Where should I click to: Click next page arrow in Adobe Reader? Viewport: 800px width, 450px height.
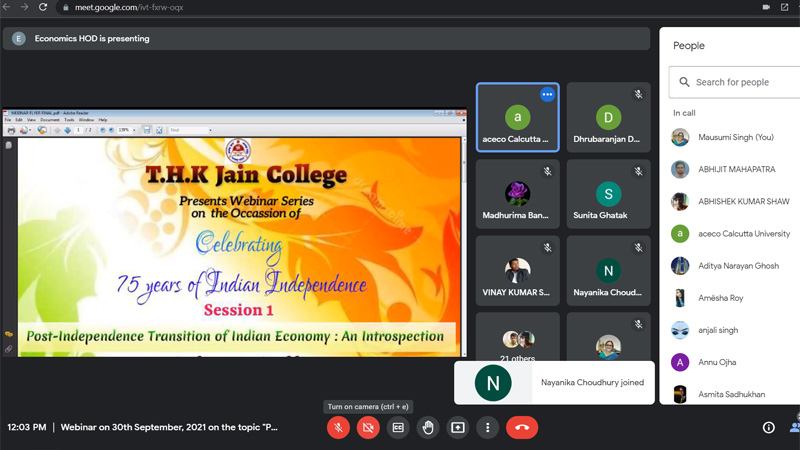pyautogui.click(x=67, y=130)
